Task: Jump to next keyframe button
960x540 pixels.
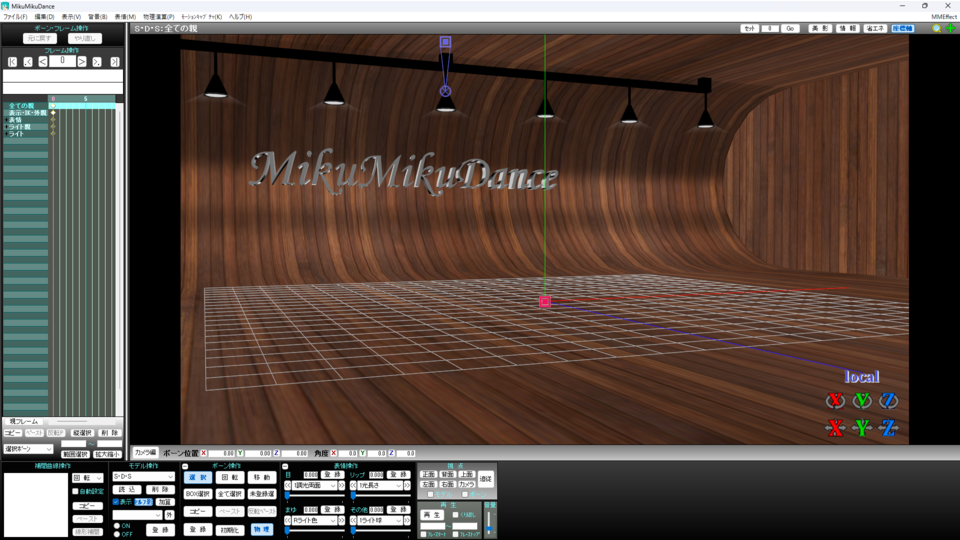Action: (x=97, y=62)
